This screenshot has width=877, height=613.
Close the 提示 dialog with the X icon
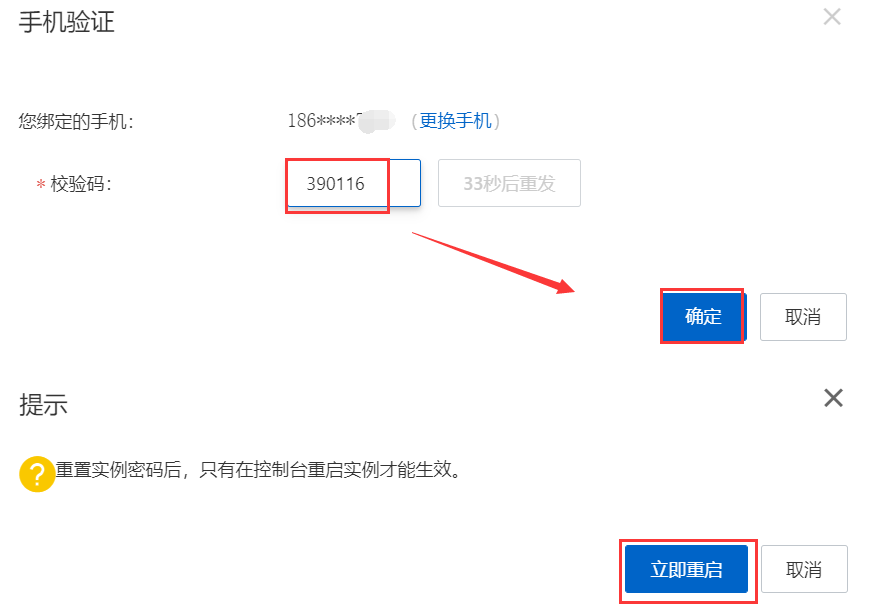point(833,398)
